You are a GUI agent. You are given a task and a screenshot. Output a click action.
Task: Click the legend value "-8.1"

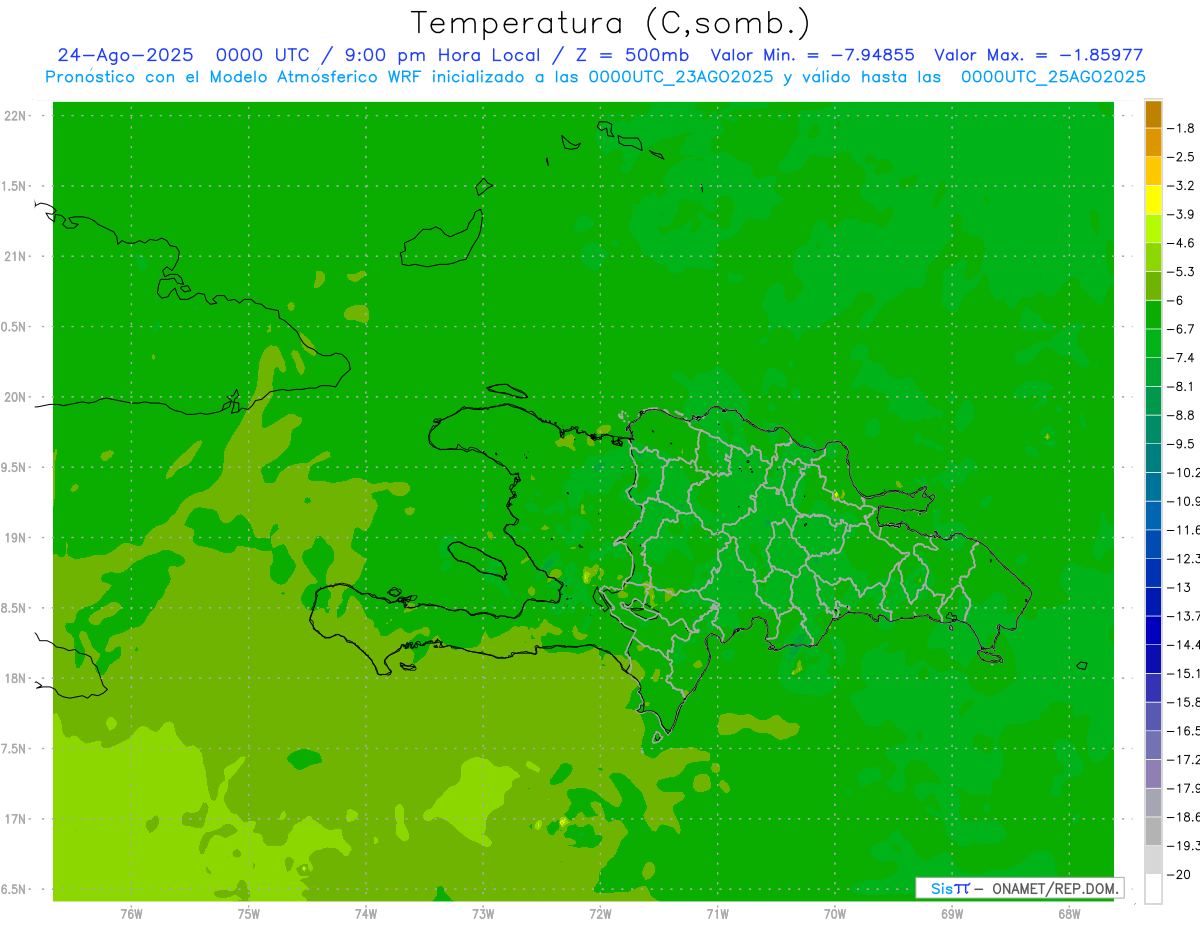1182,386
